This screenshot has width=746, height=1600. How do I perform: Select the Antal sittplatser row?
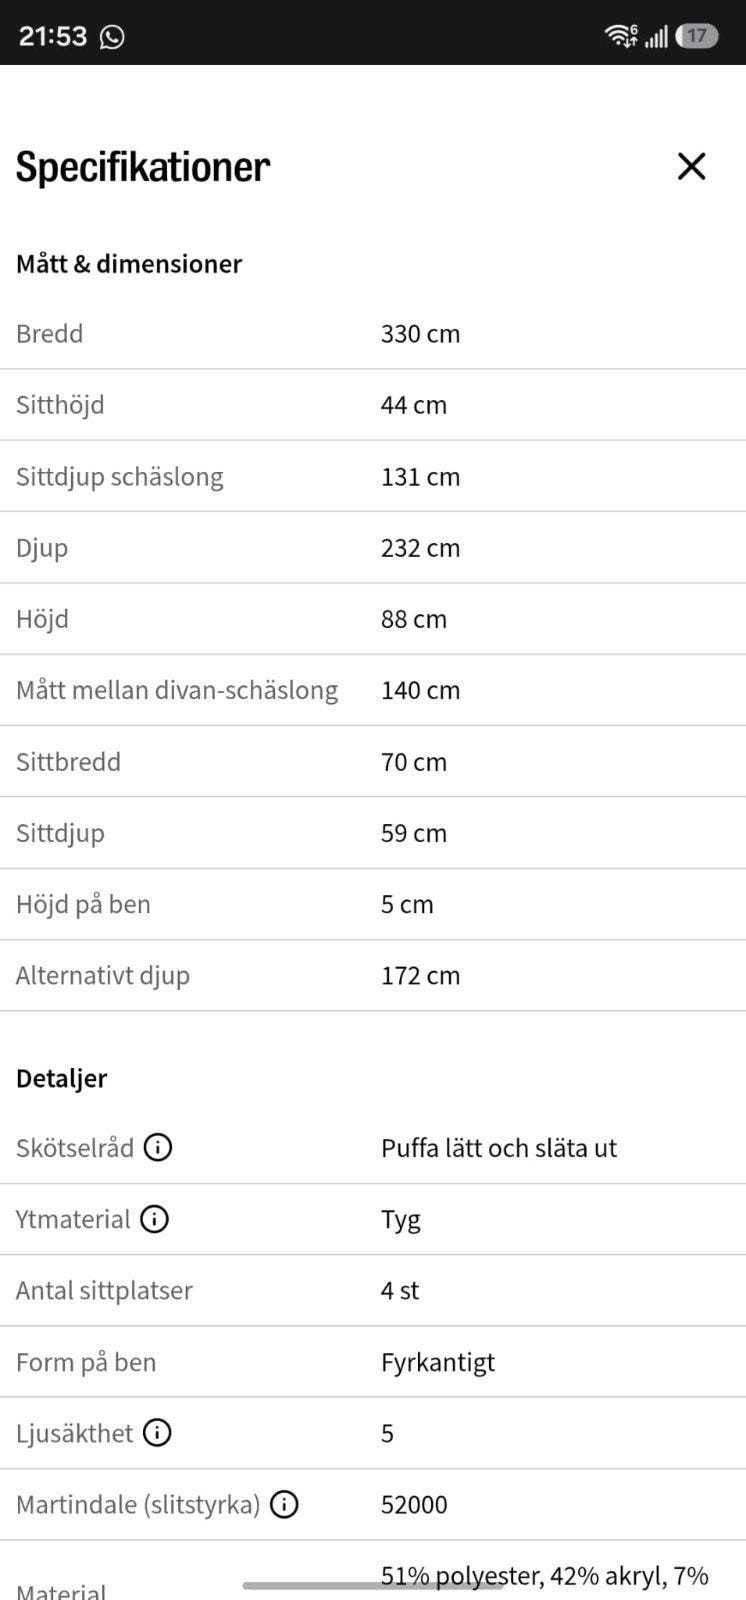373,1290
